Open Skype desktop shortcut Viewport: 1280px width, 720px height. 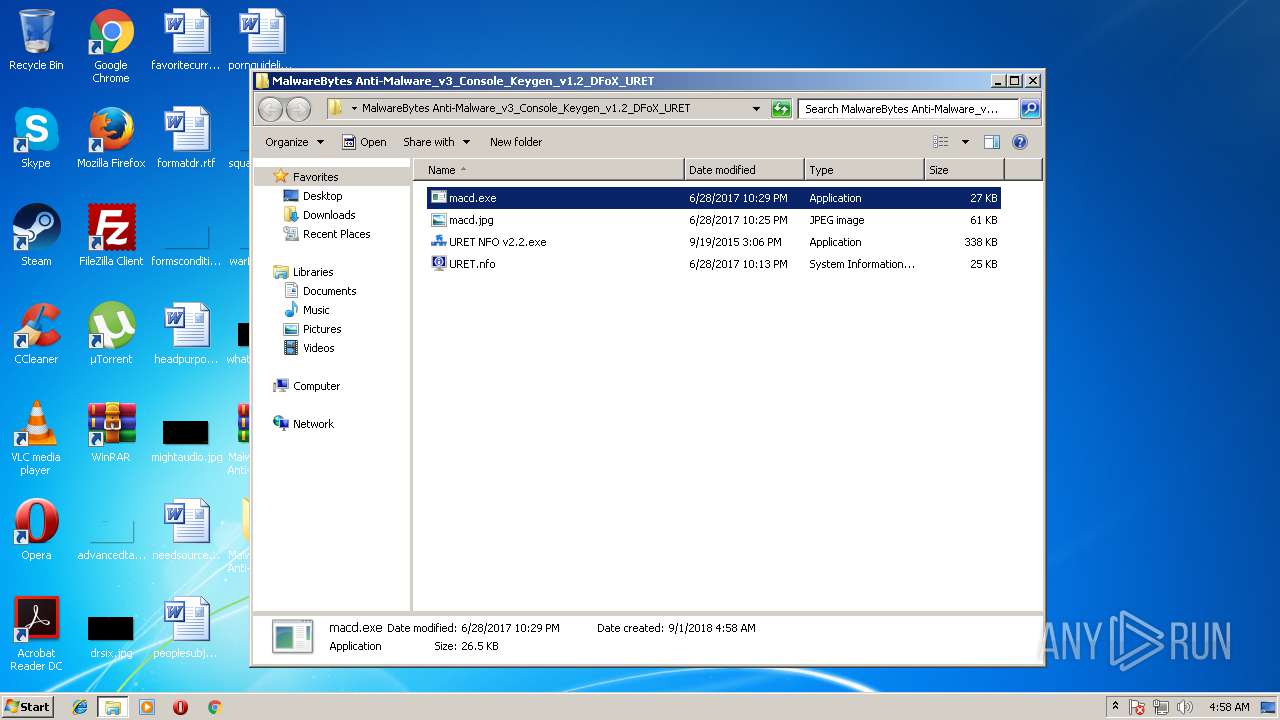pos(36,138)
